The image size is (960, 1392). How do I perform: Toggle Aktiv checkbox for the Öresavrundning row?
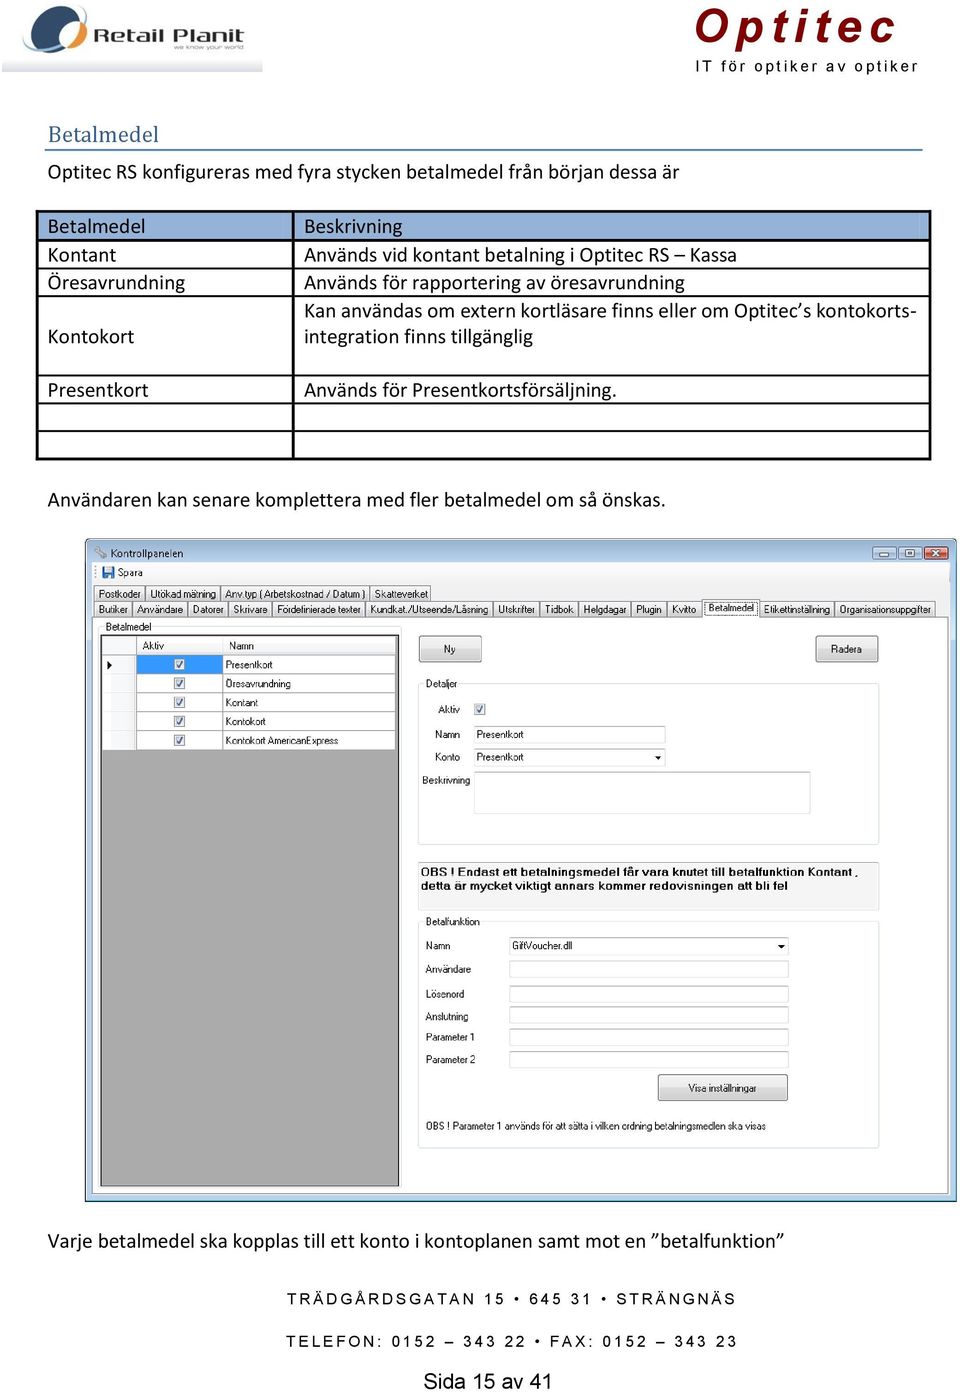179,684
